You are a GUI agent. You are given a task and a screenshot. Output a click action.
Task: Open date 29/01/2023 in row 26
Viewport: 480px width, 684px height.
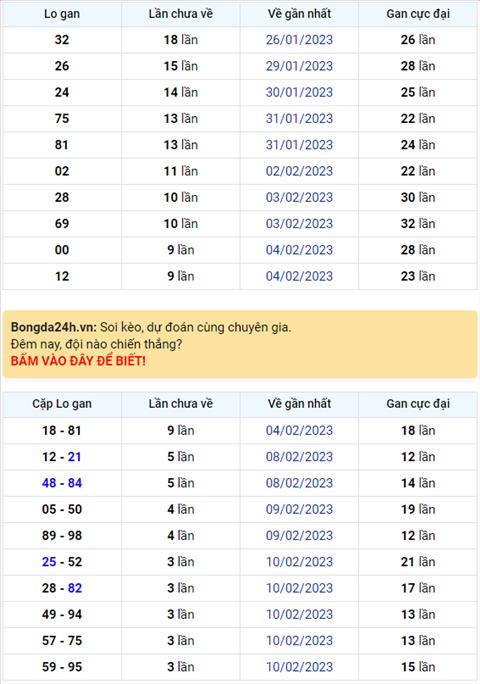[x=299, y=66]
